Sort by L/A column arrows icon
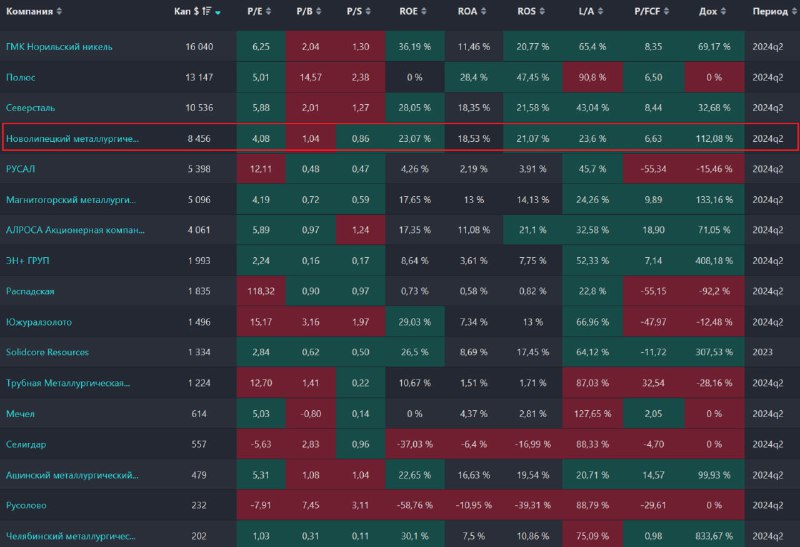800x547 pixels. (x=600, y=11)
